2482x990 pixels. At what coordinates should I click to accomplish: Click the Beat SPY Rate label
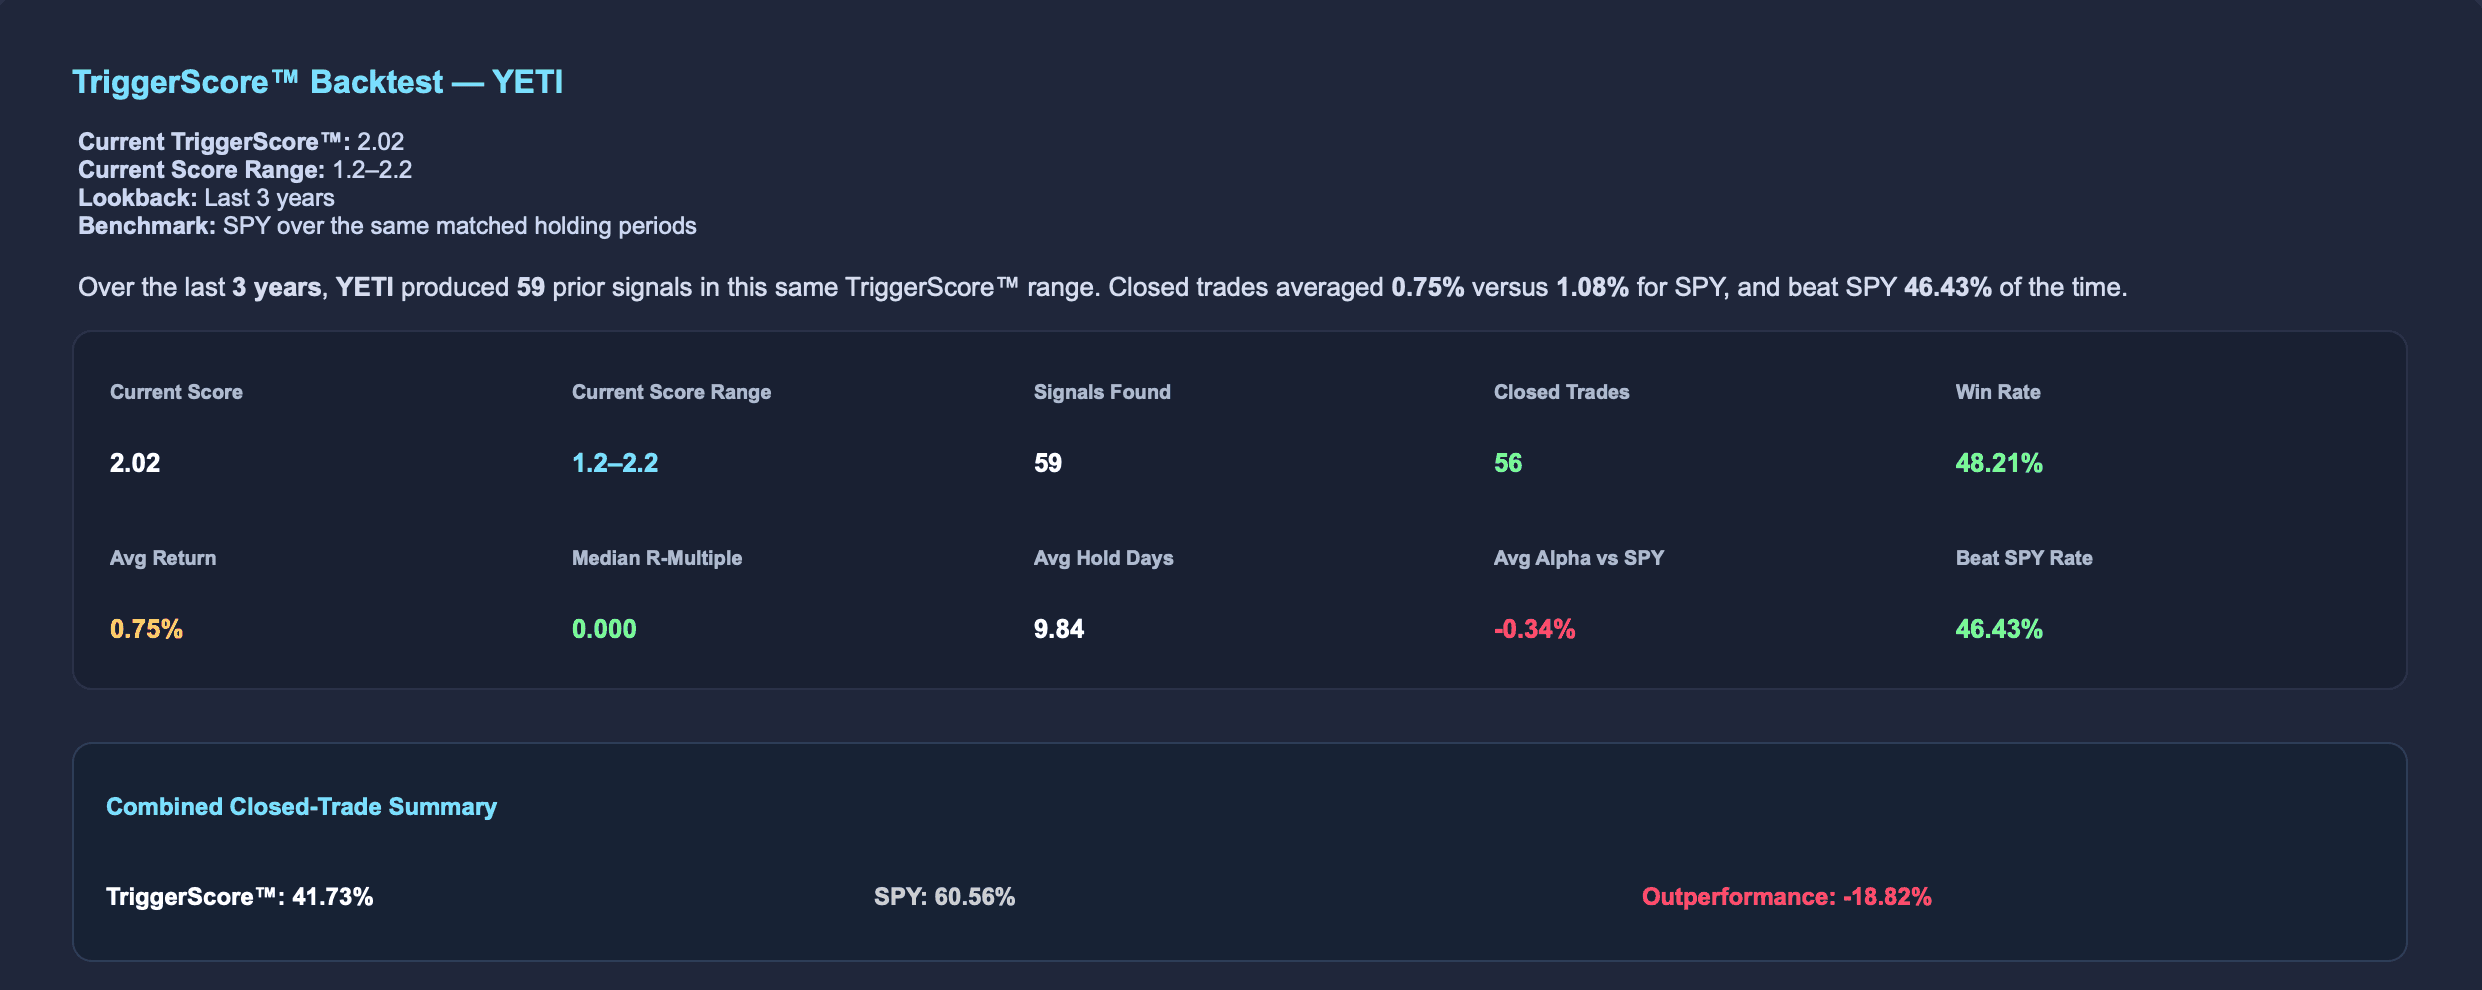(2024, 558)
